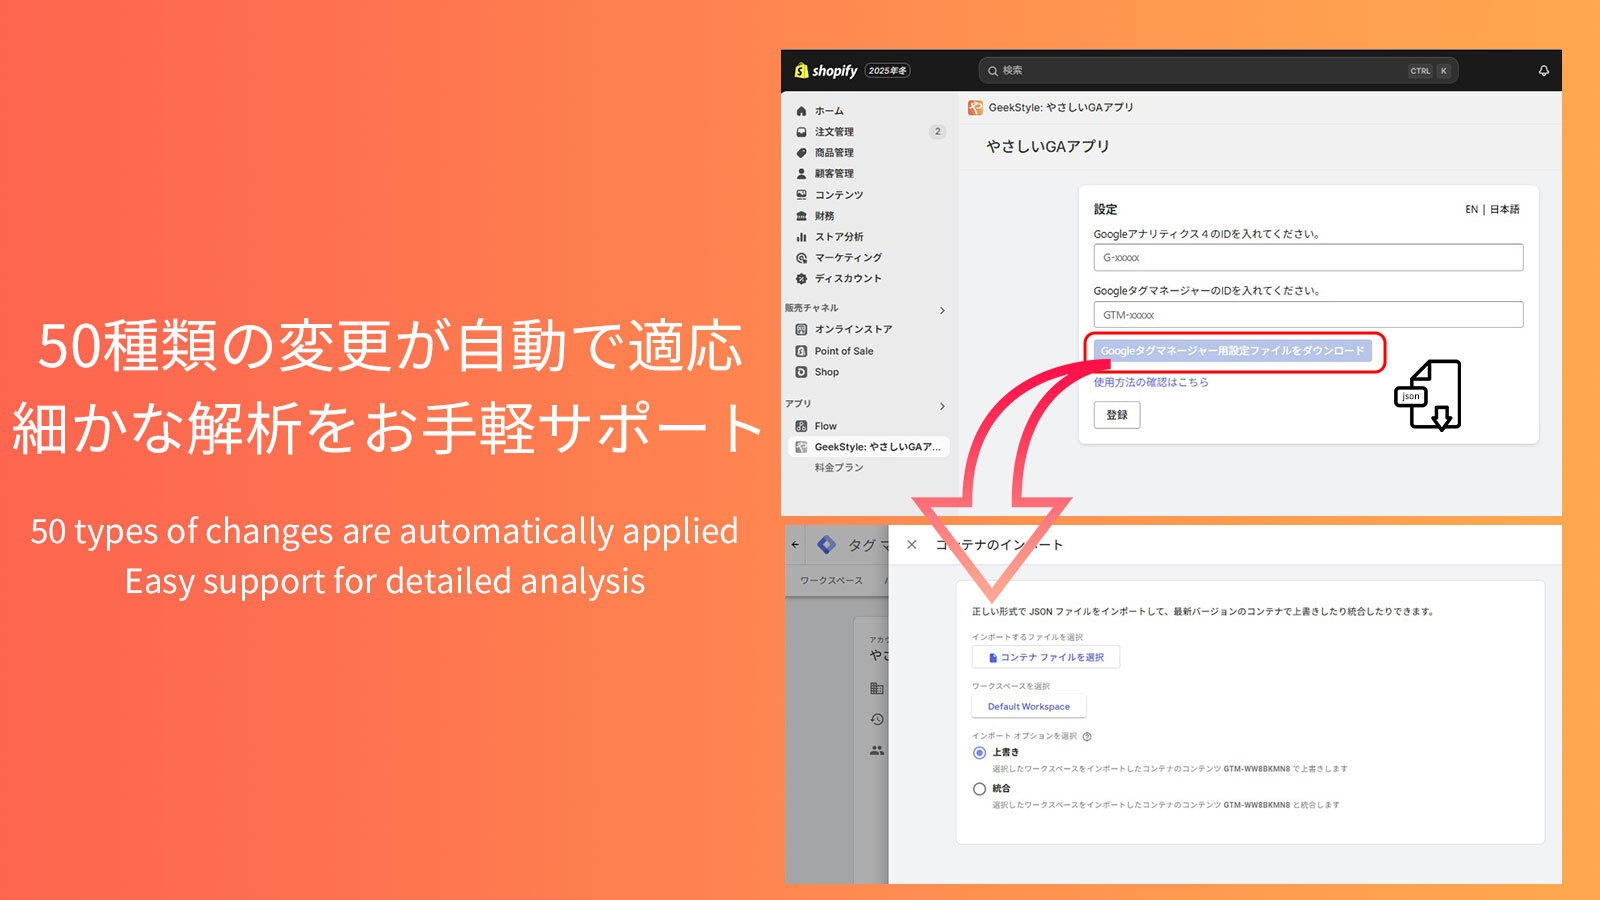Open the Default Workspace selector
Image resolution: width=1600 pixels, height=900 pixels.
[x=1028, y=707]
